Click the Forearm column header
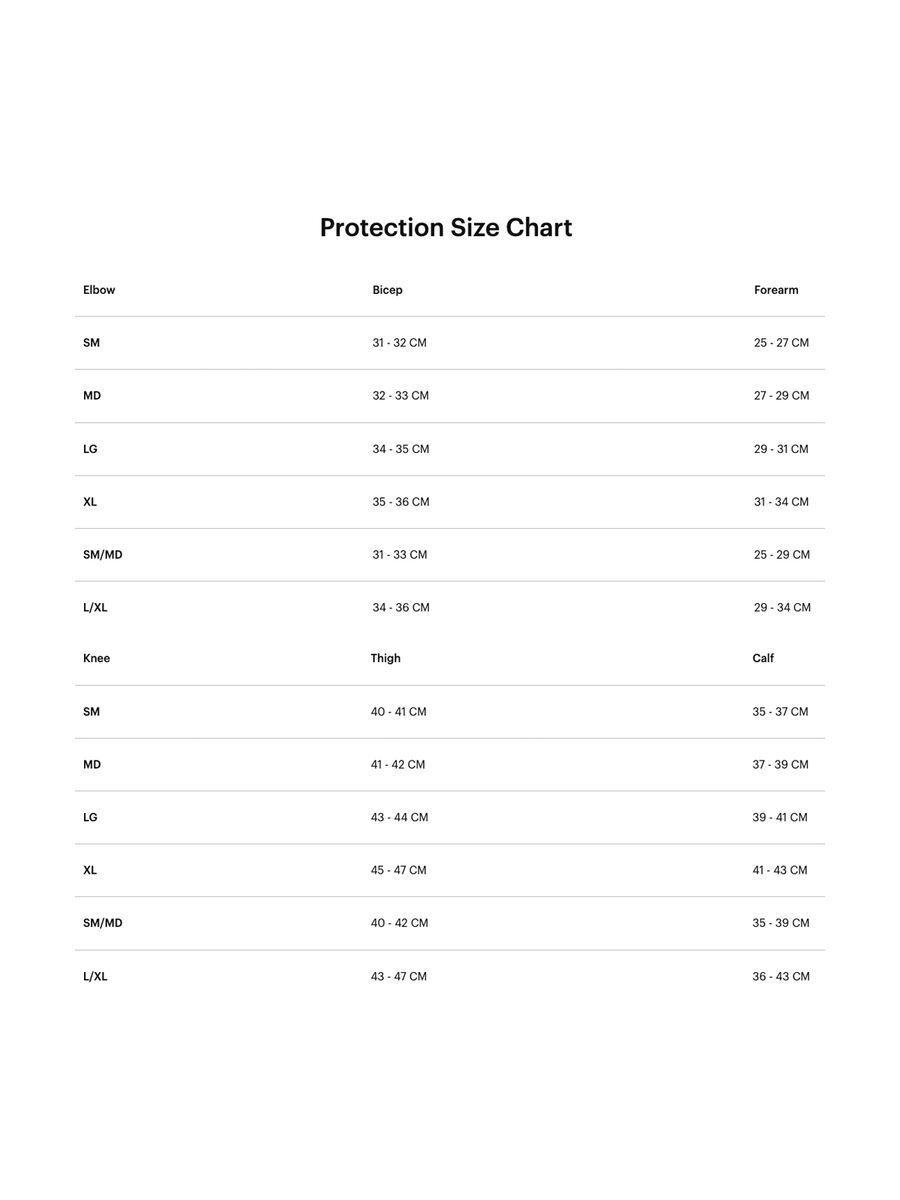The image size is (900, 1200). click(x=776, y=290)
